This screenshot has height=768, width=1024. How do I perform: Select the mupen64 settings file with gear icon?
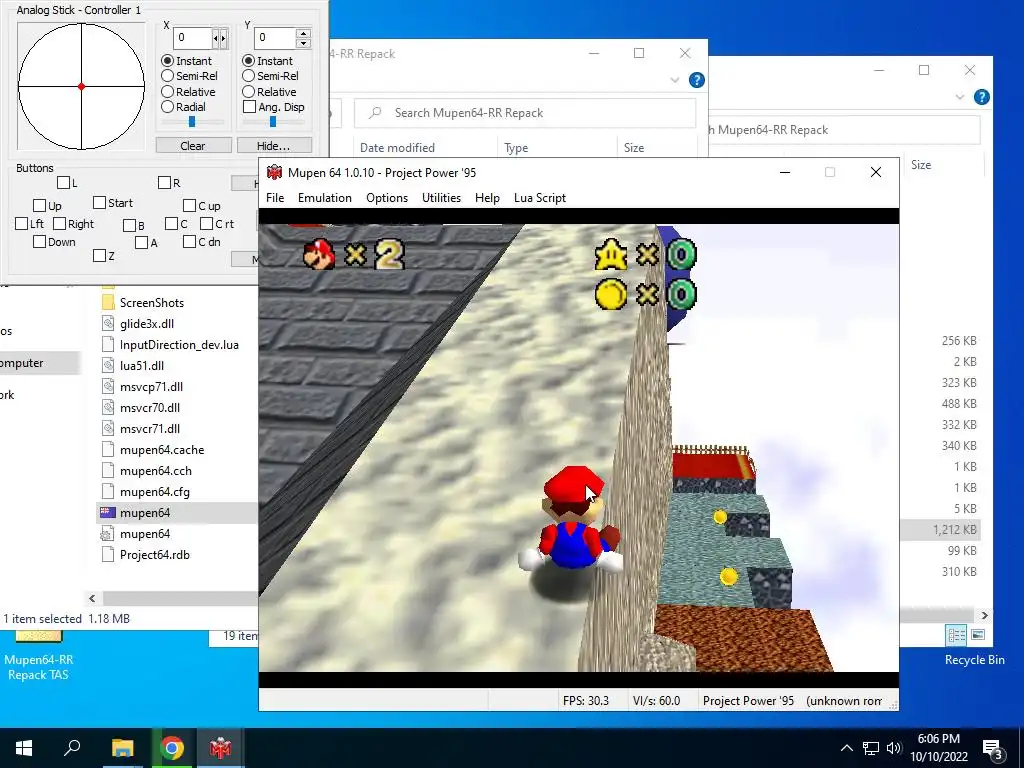click(x=108, y=534)
